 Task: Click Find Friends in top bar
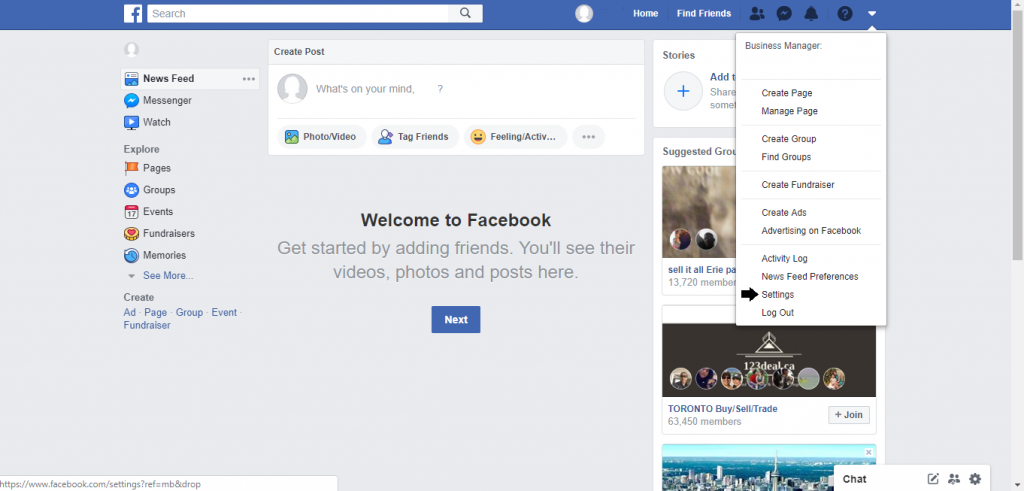[x=703, y=13]
